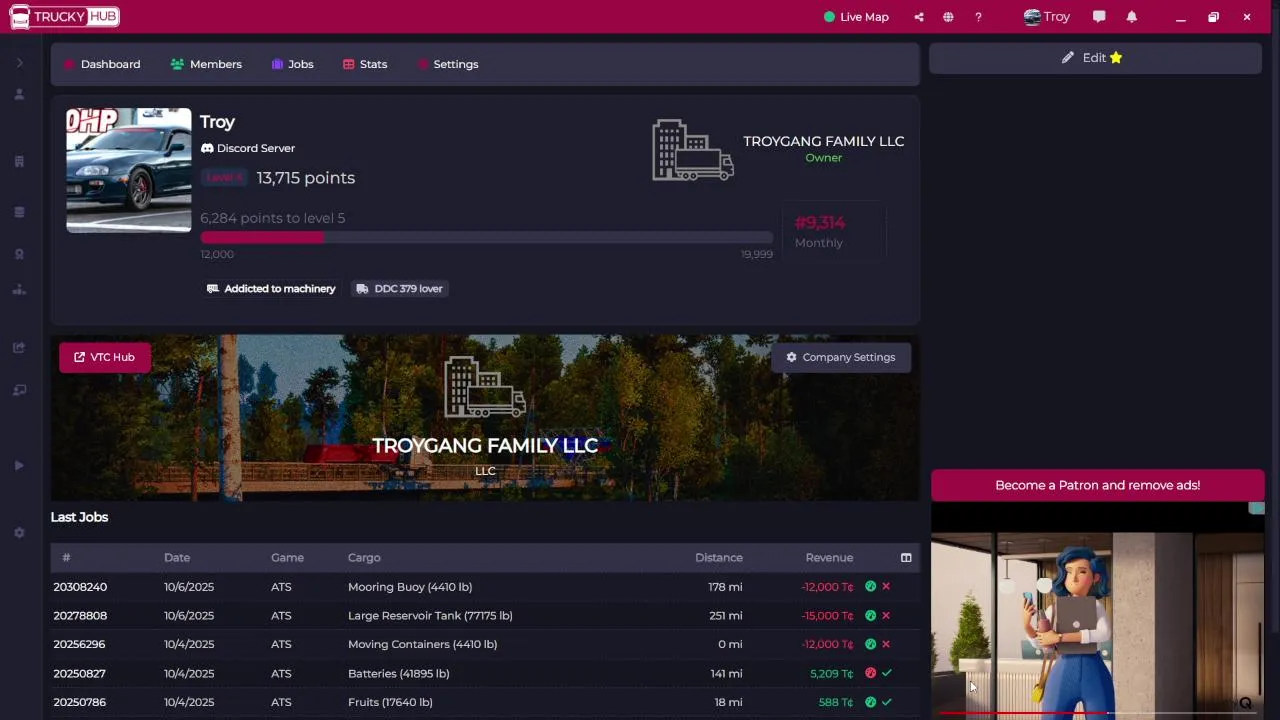Image resolution: width=1280 pixels, height=720 pixels.
Task: Expand the left sidebar chevron
Action: [x=19, y=63]
